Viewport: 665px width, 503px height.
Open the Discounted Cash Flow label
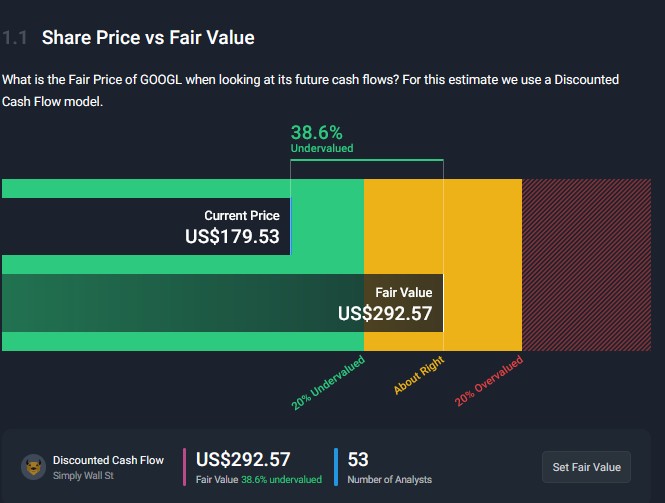(x=108, y=460)
